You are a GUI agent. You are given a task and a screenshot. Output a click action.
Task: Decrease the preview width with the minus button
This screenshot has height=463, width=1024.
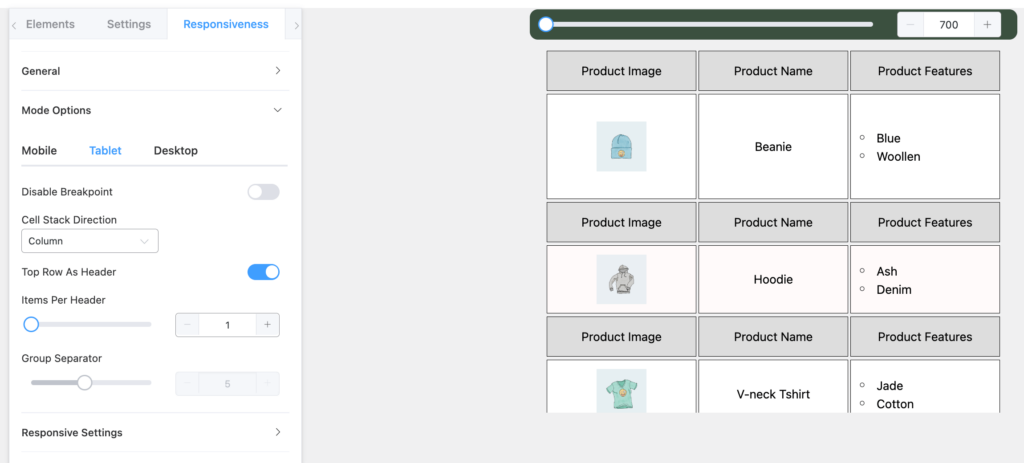[x=910, y=25]
